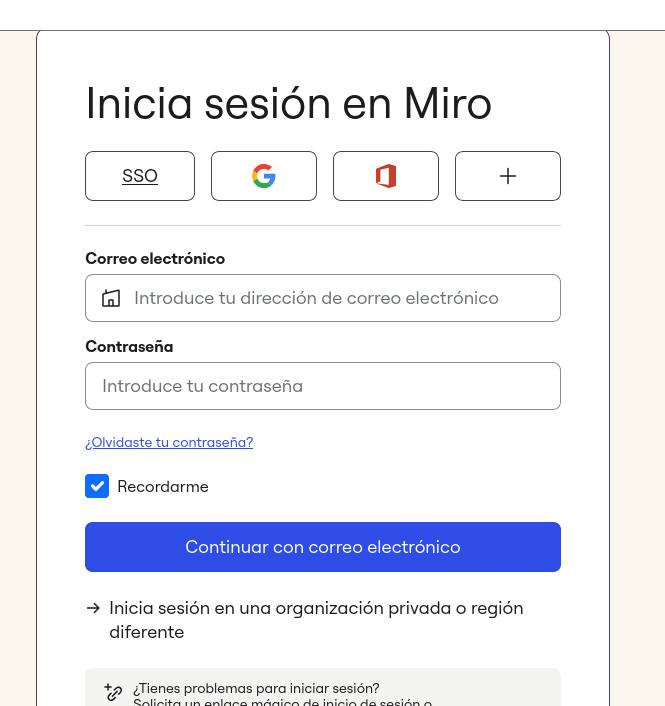
Task: Open the ¿Olvidaste tu contraseña? link
Action: click(169, 442)
